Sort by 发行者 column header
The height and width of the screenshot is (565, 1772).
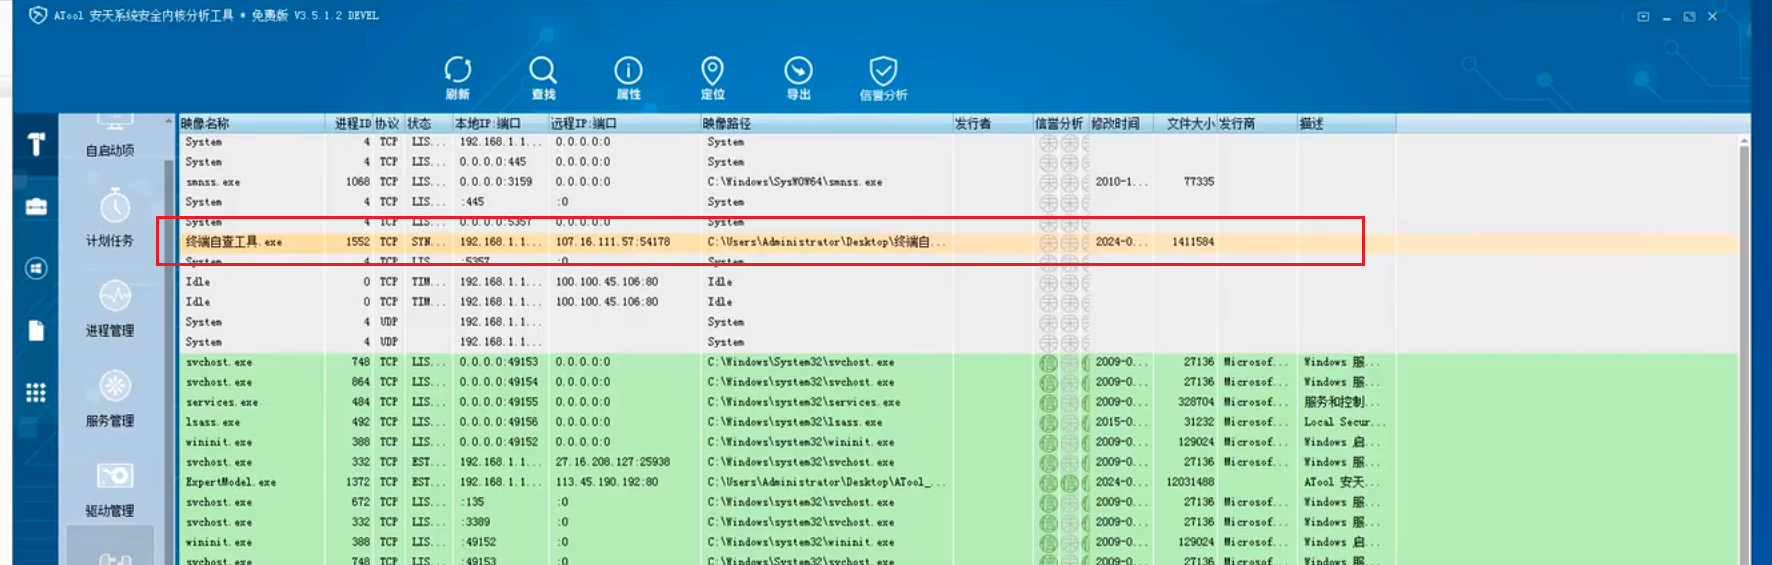(x=992, y=123)
